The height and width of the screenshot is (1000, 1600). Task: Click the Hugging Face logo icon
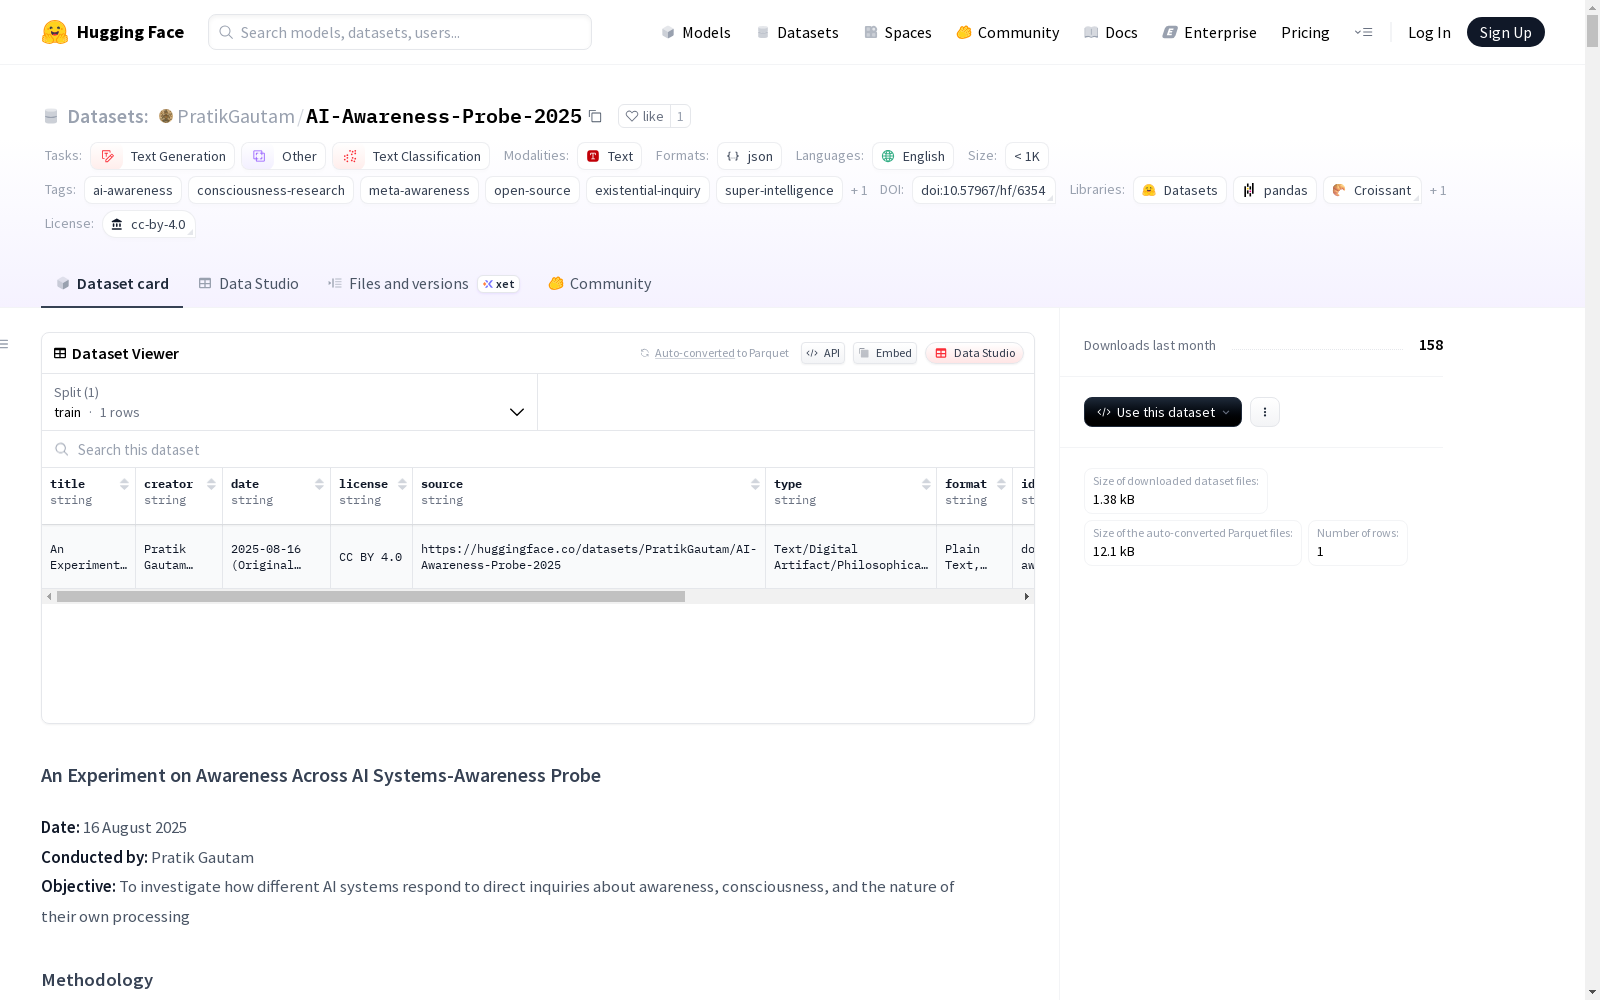(55, 32)
